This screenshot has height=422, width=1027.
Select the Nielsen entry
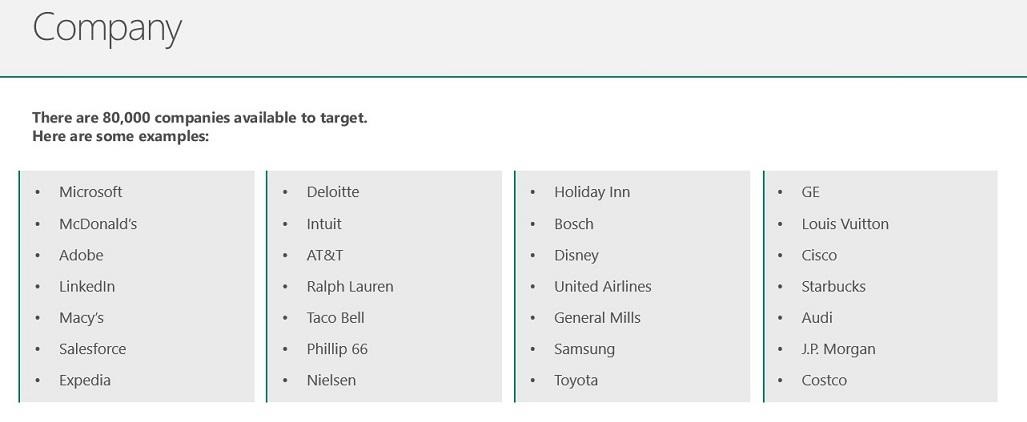331,380
